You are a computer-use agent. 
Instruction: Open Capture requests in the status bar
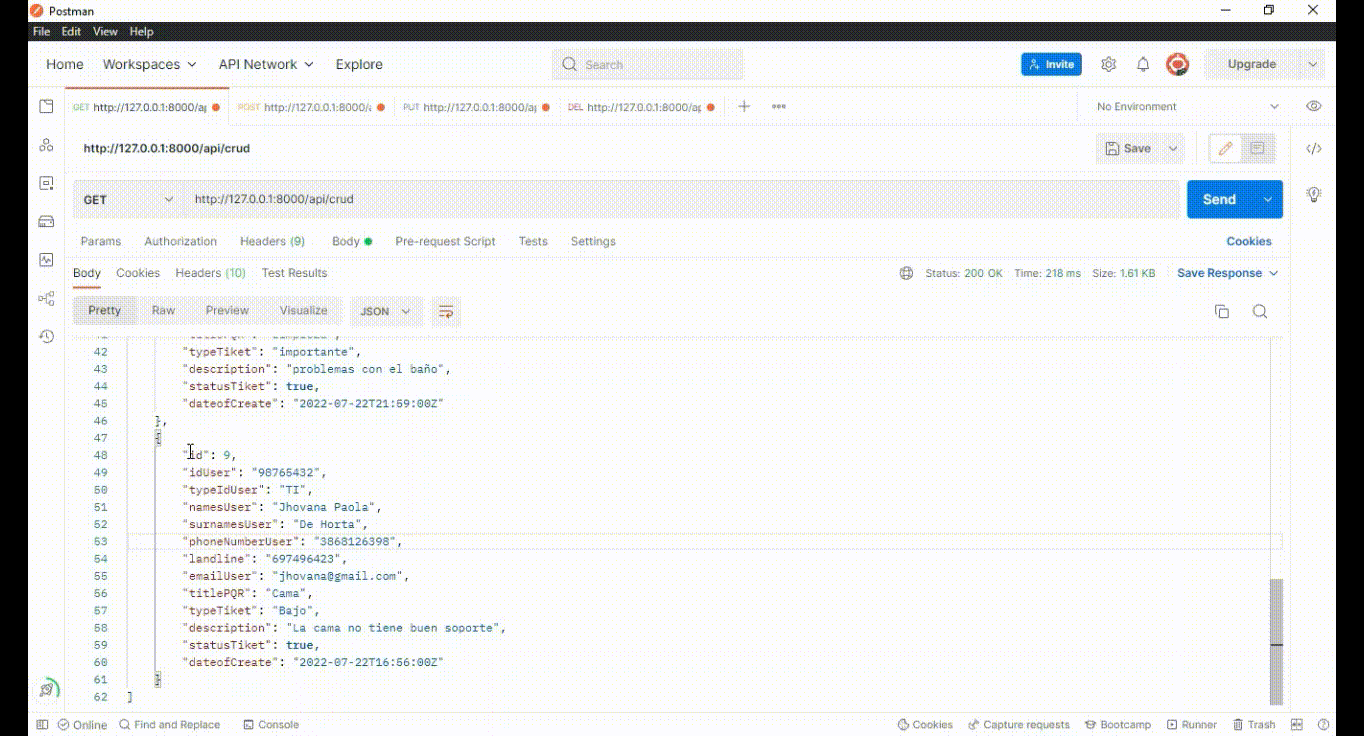(1019, 725)
